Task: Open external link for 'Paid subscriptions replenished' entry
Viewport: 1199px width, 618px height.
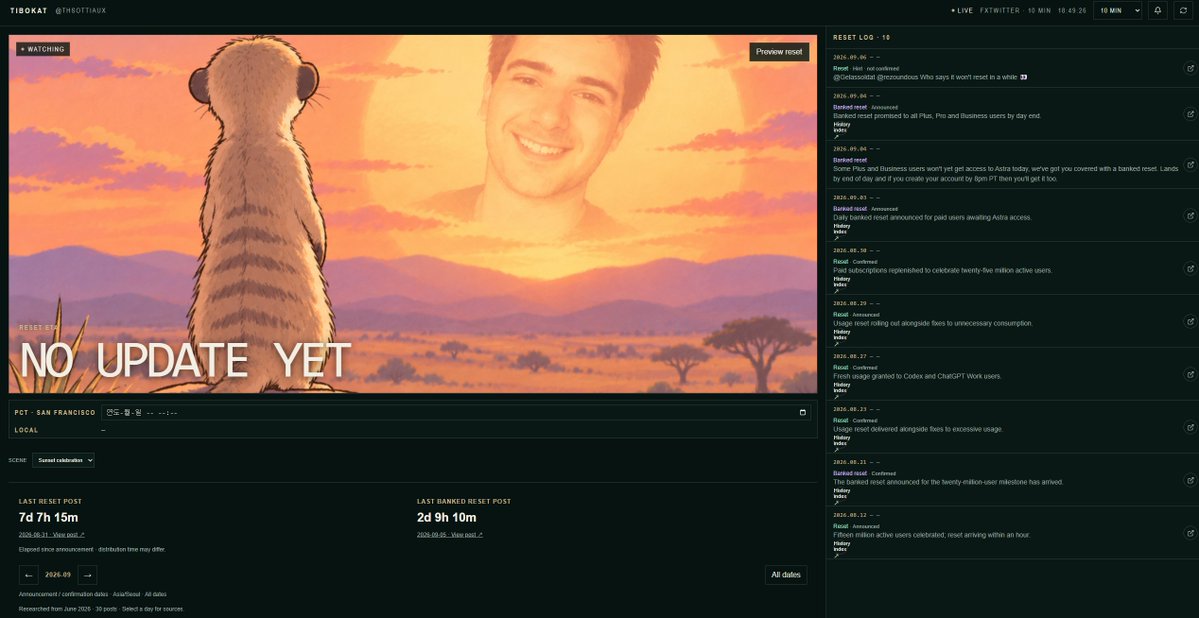Action: (x=1190, y=268)
